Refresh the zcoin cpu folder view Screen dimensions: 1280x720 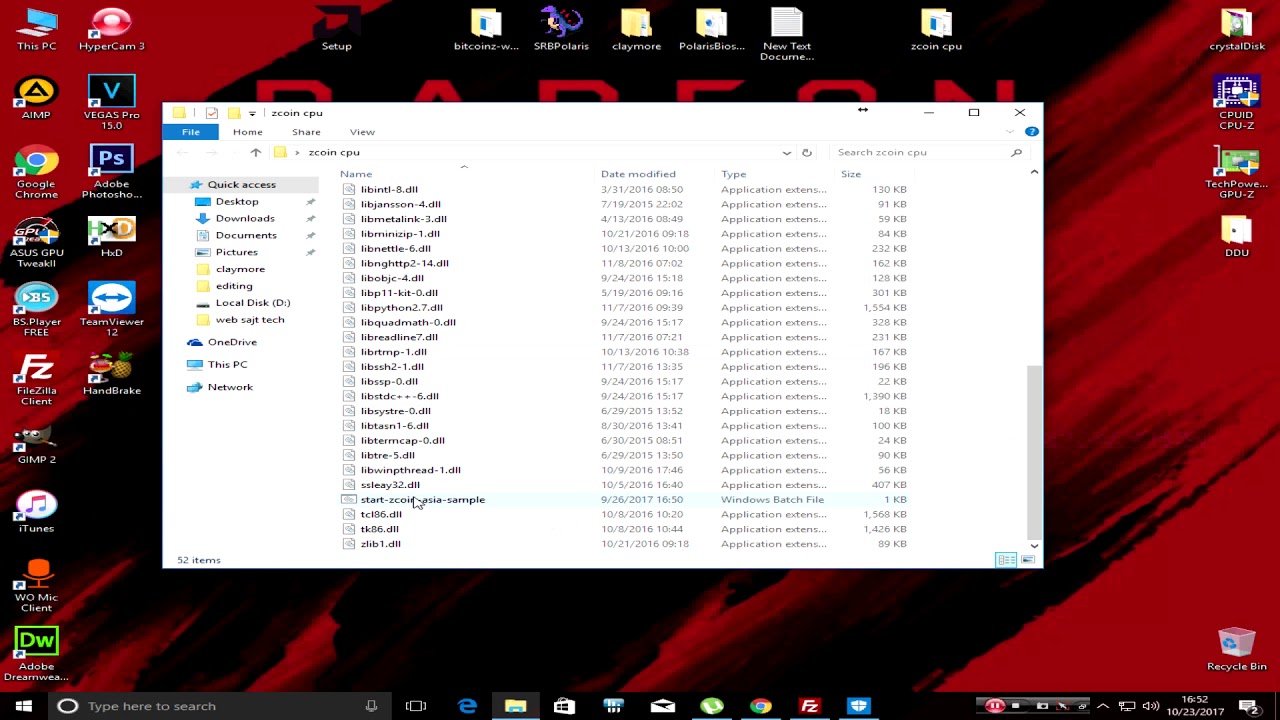(x=806, y=152)
